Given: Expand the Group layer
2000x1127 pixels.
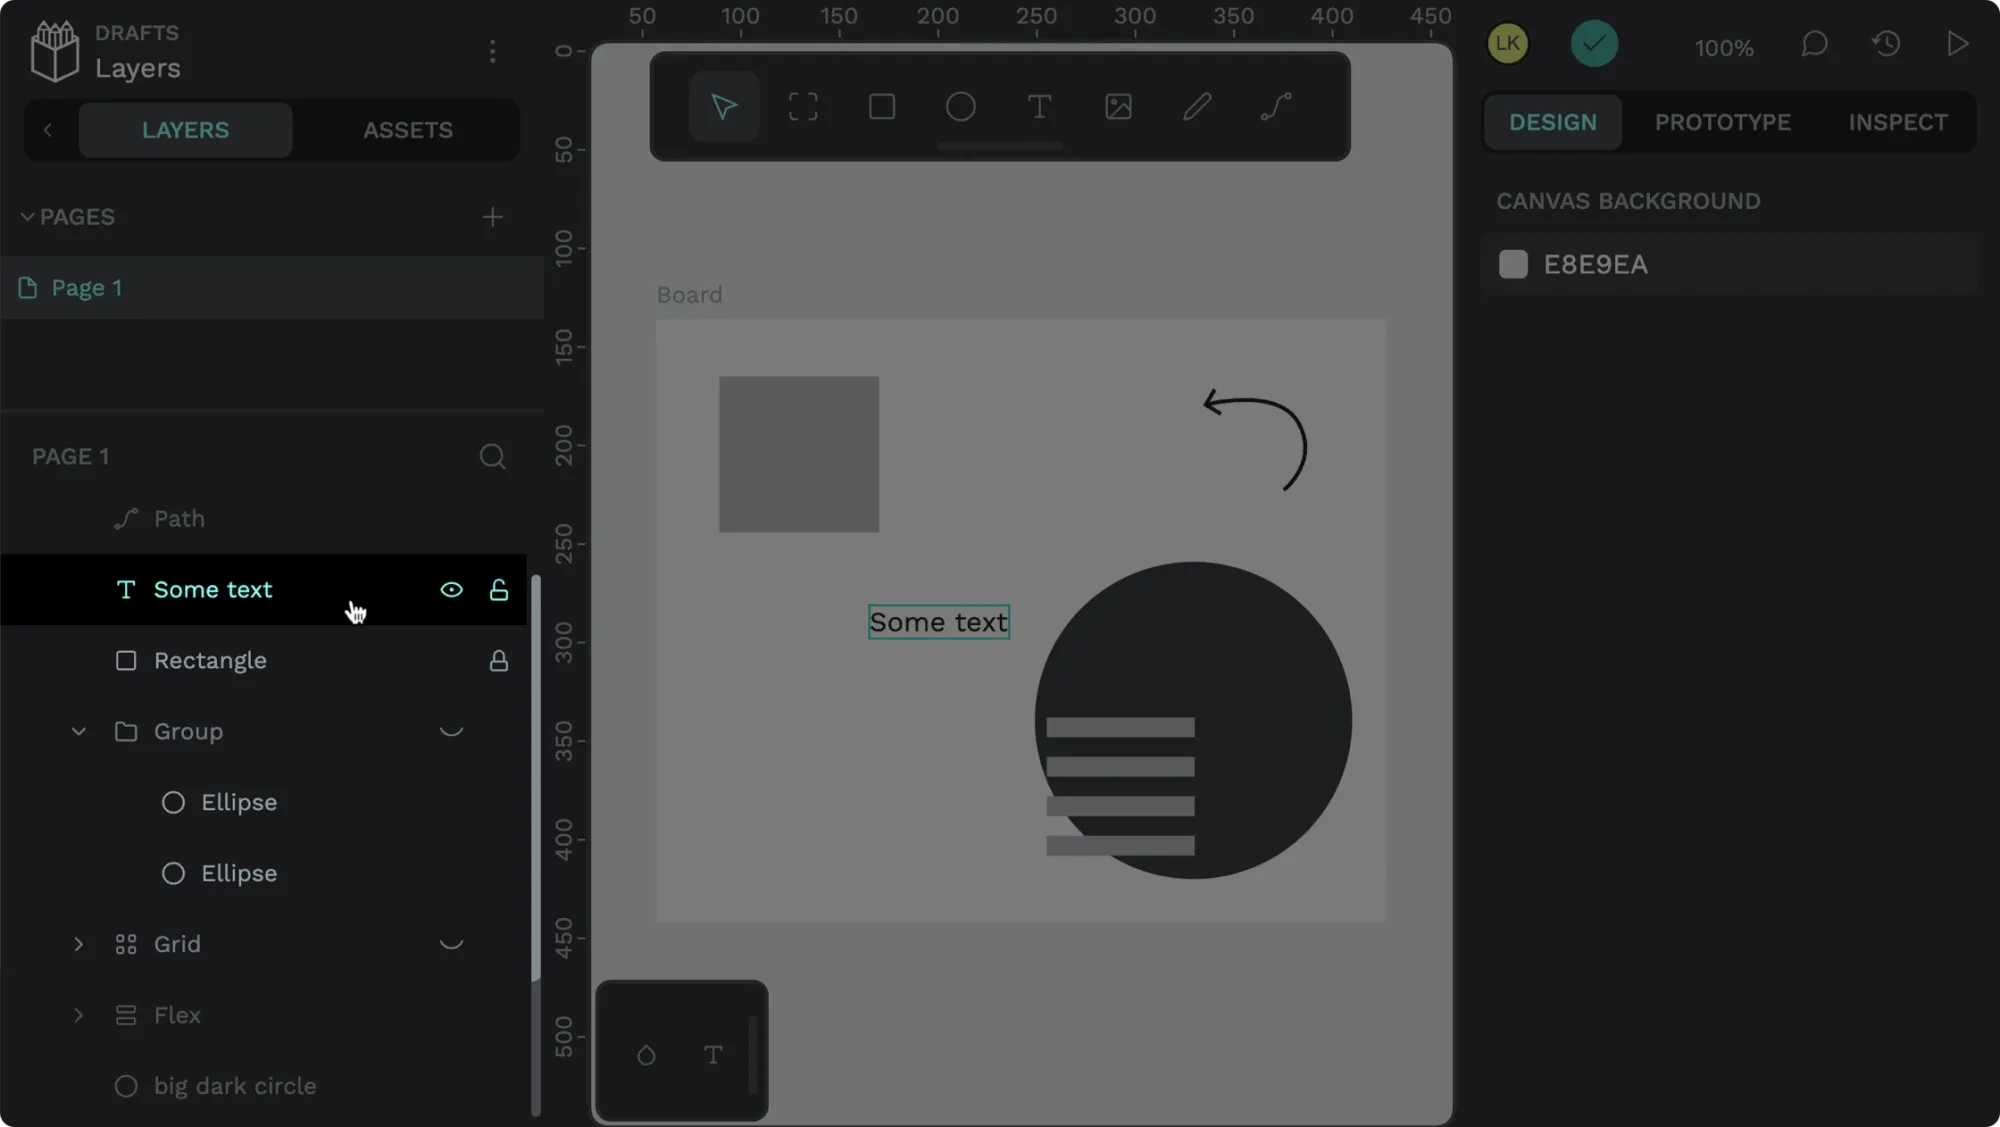Looking at the screenshot, I should 78,731.
